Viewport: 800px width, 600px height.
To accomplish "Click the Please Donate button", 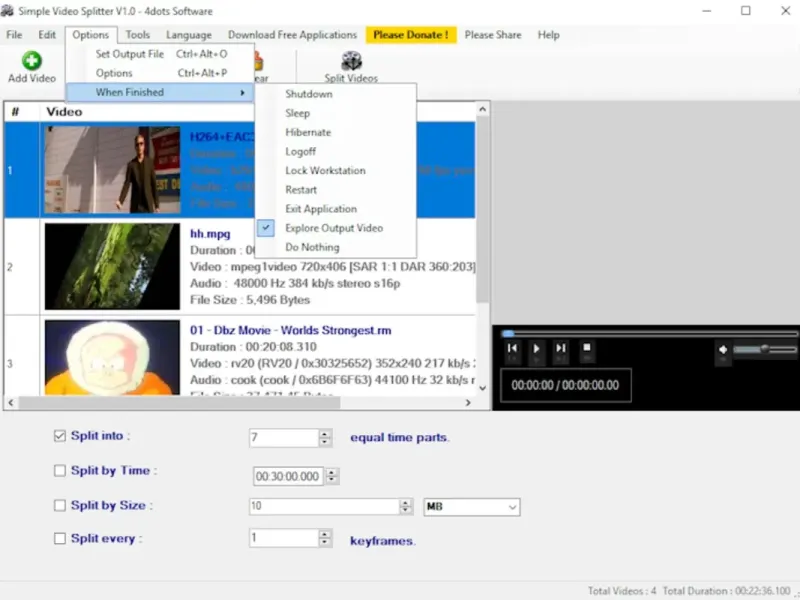I will (411, 35).
